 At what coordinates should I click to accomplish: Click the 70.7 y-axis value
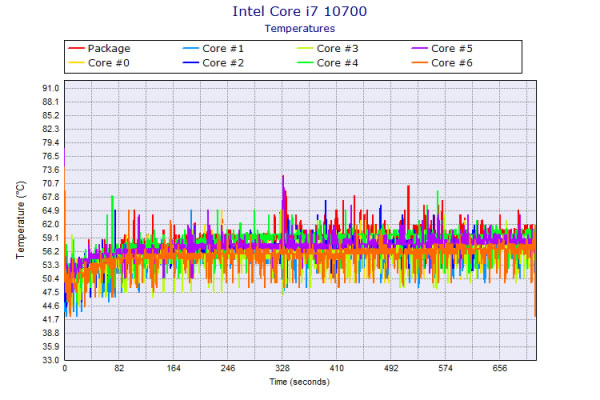[51, 183]
